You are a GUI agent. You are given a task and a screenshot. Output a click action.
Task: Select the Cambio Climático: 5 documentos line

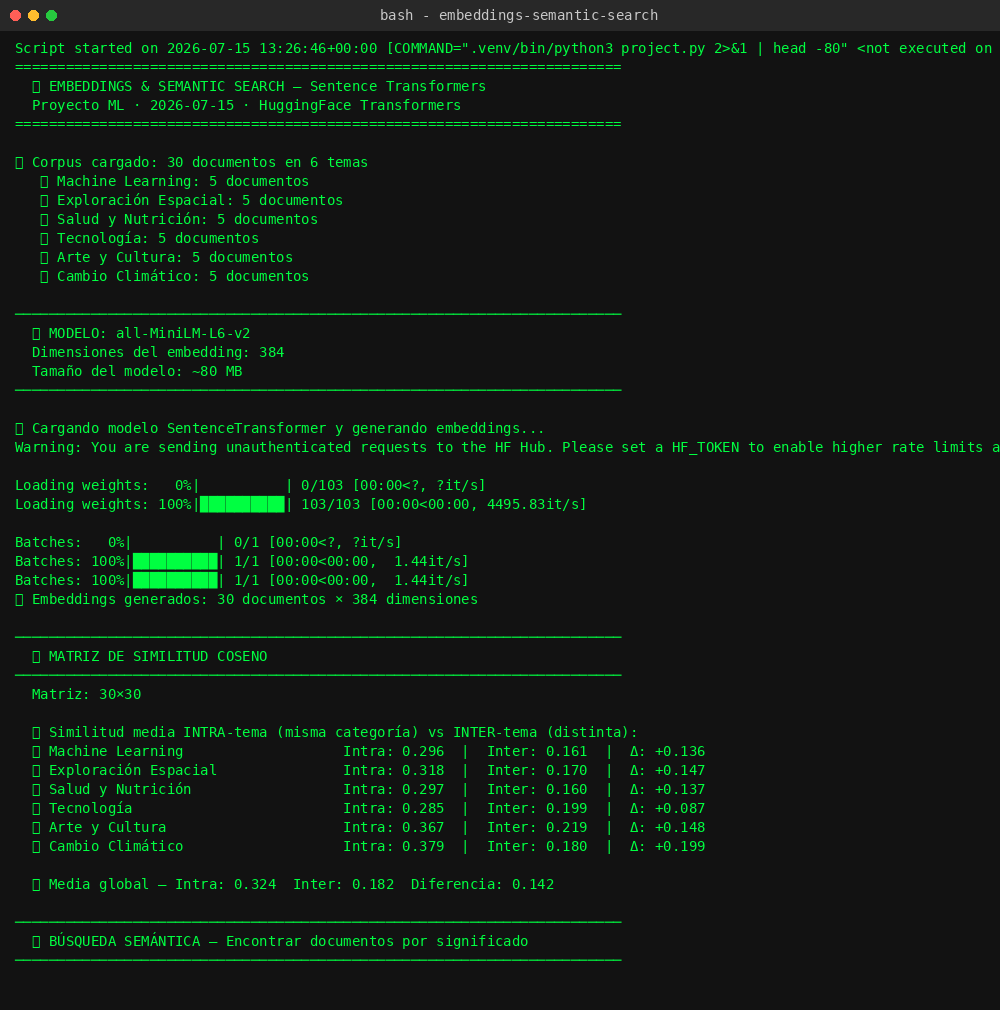tap(175, 276)
